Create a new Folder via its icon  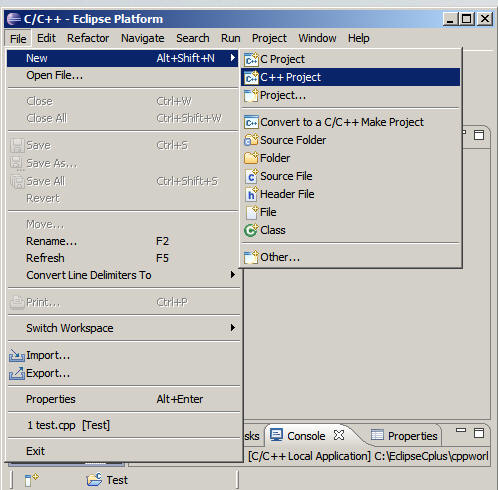[x=251, y=158]
